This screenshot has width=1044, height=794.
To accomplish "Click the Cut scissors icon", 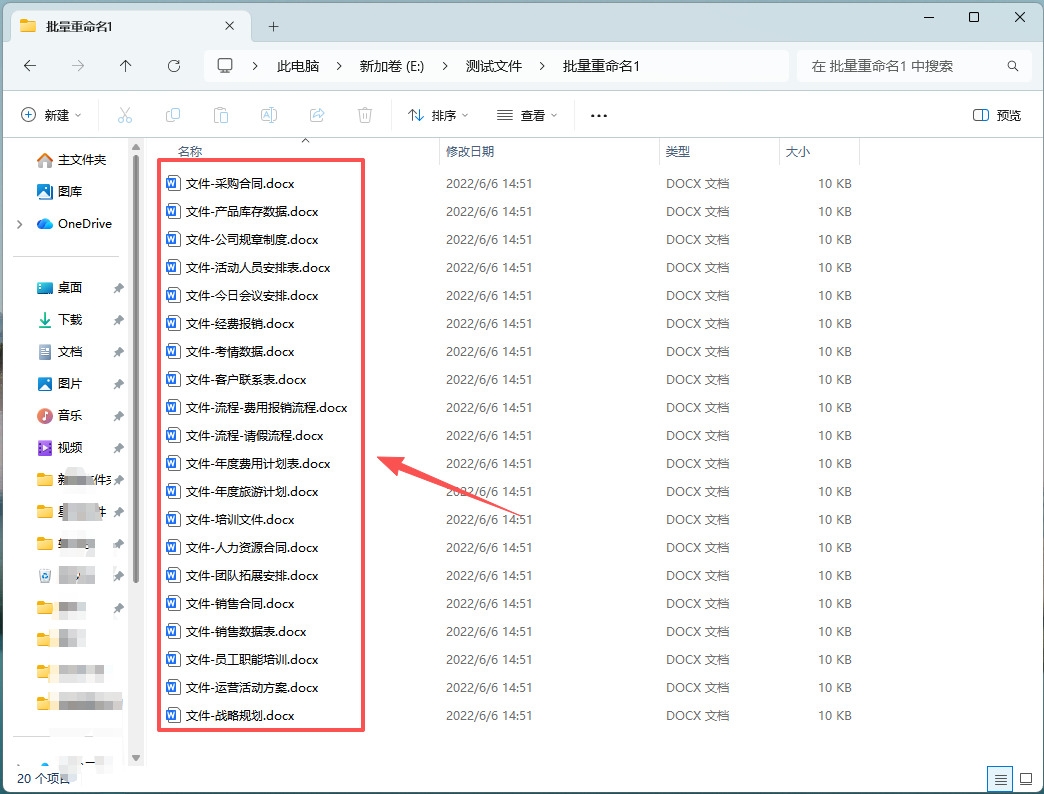I will click(x=125, y=115).
